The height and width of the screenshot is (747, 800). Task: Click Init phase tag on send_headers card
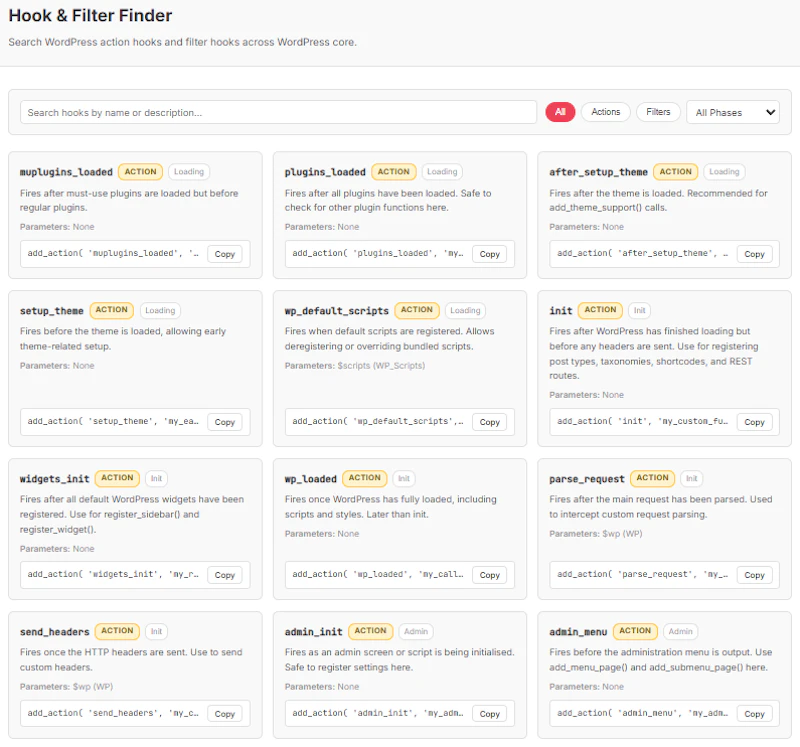[156, 631]
